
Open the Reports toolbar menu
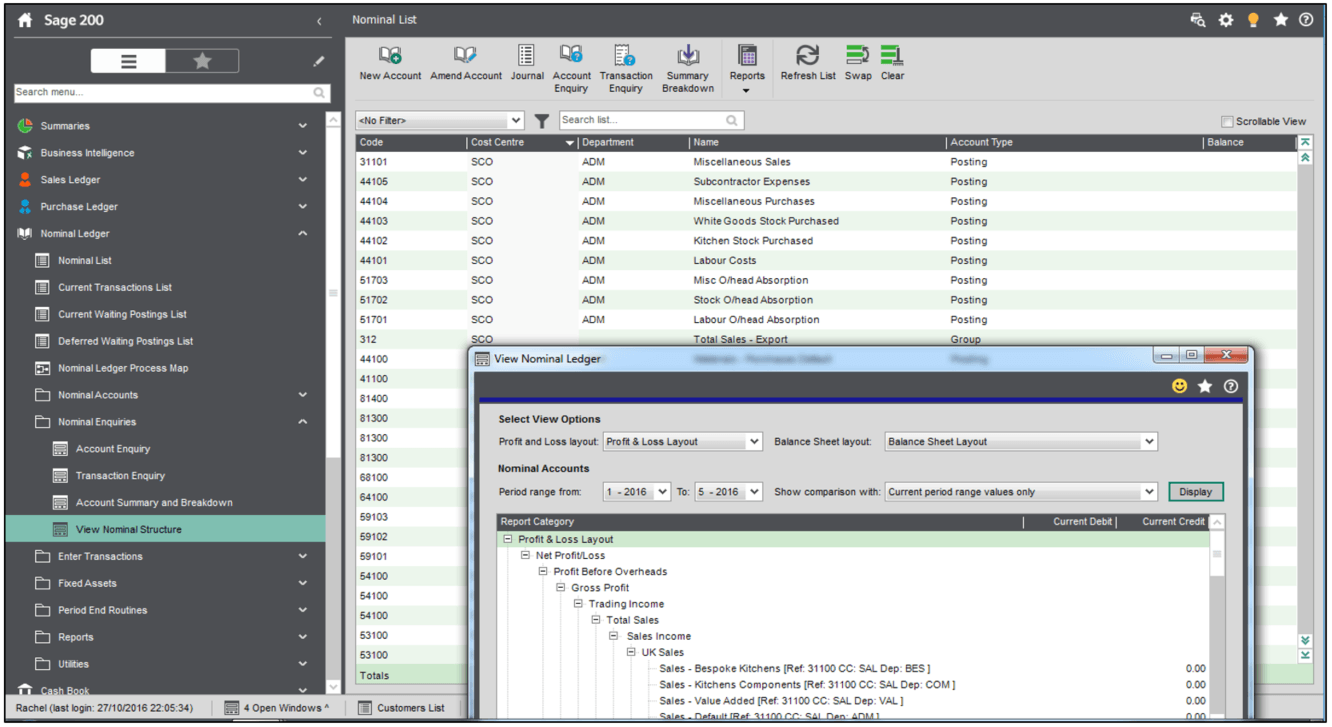click(x=747, y=69)
